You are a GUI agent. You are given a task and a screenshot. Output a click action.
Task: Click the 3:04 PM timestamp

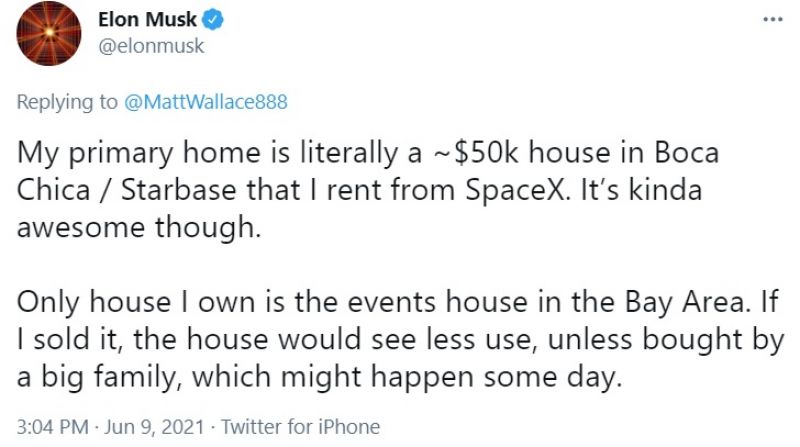pyautogui.click(x=53, y=427)
